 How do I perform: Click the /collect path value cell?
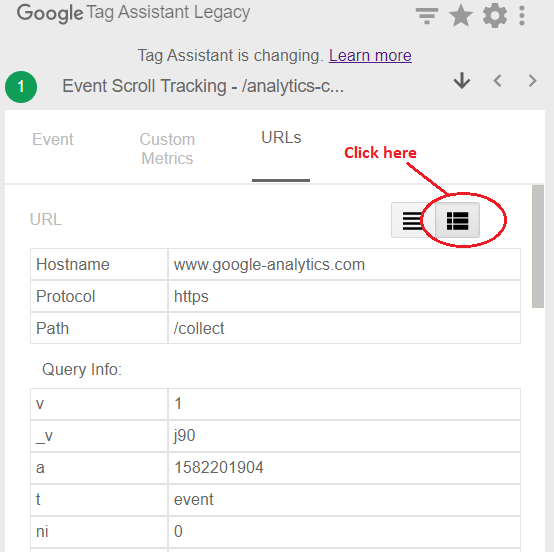(x=344, y=328)
